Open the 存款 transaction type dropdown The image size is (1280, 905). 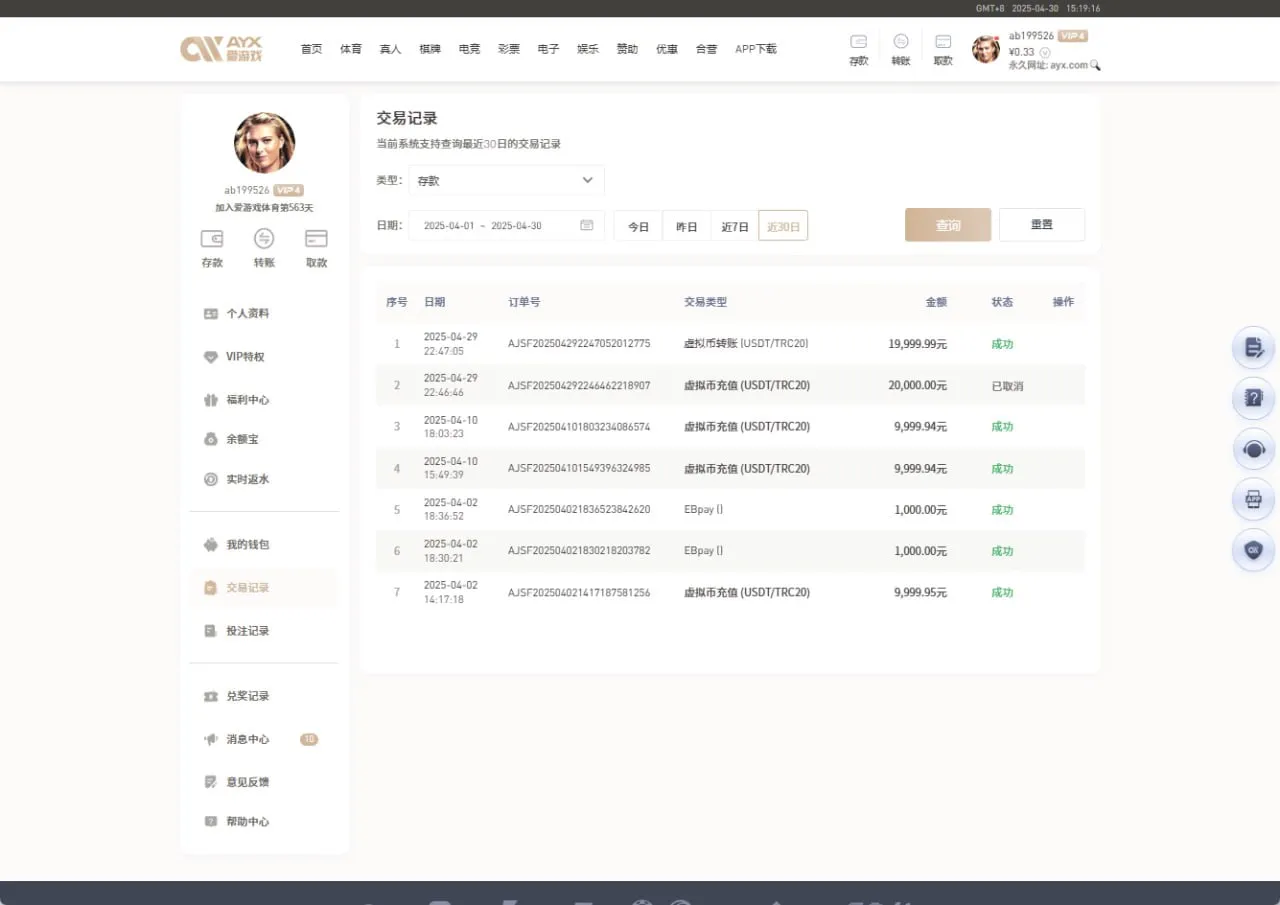click(505, 181)
